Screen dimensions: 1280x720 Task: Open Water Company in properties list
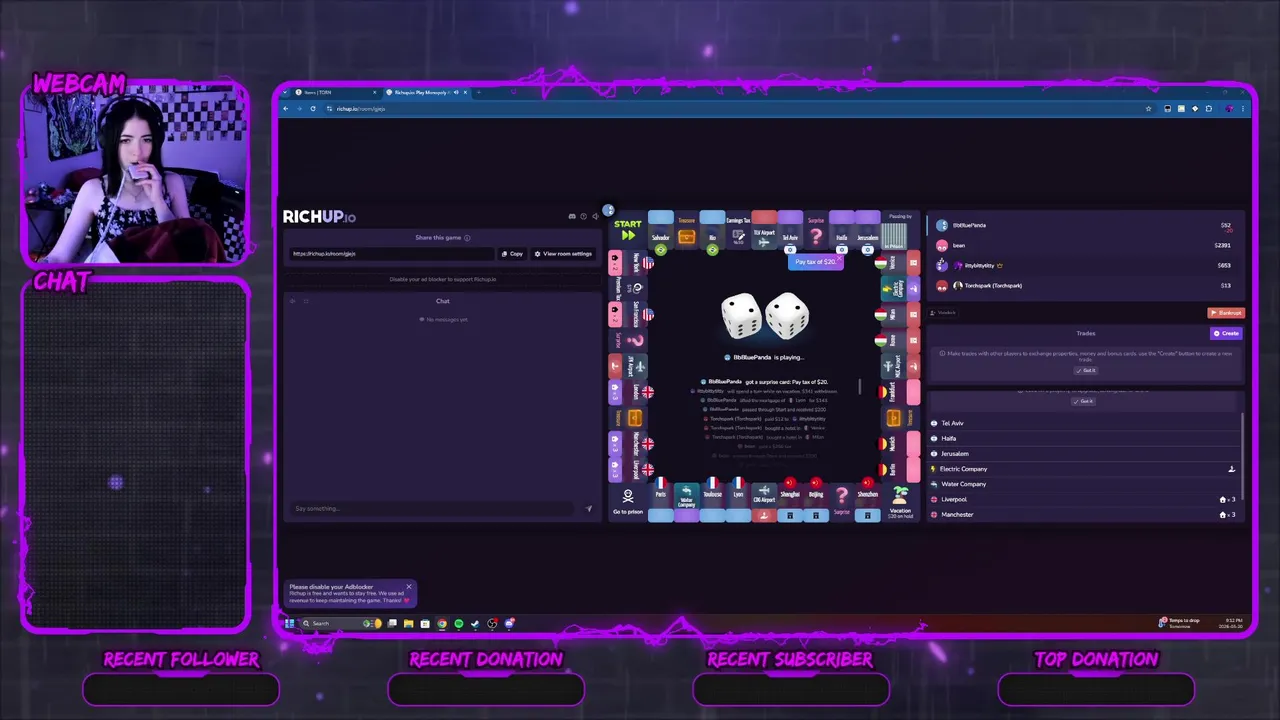click(1083, 484)
